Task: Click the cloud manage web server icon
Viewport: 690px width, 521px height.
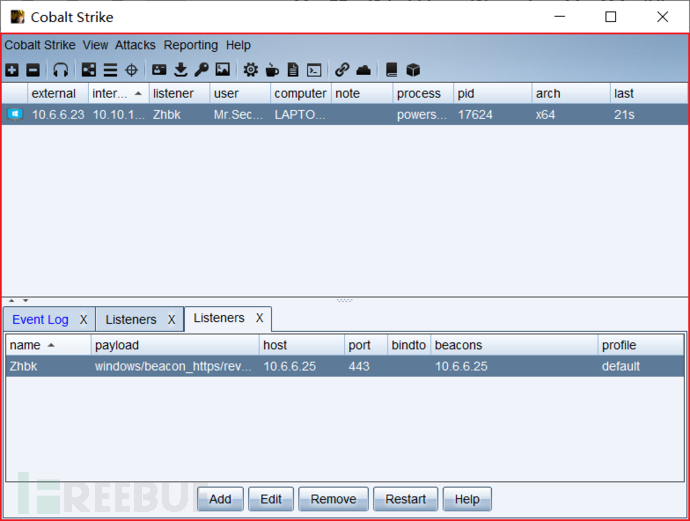Action: (363, 70)
